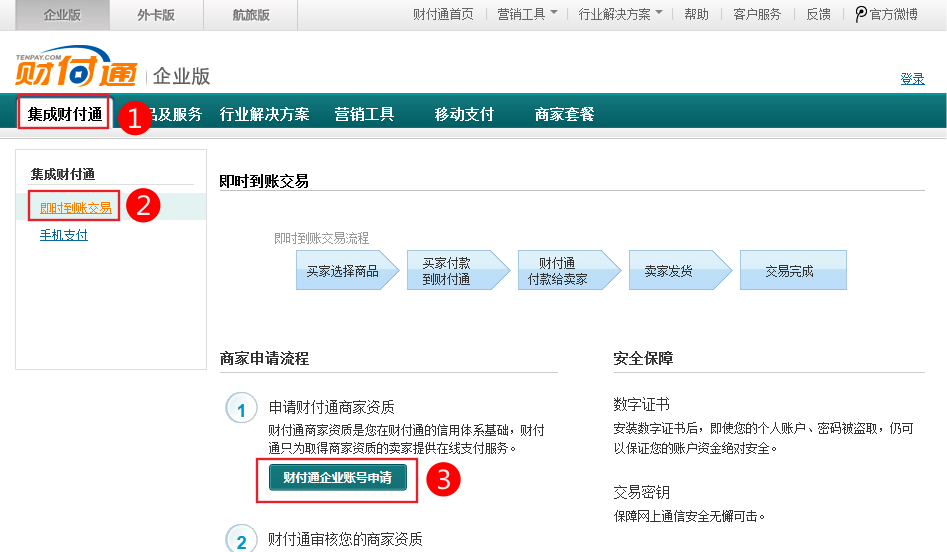Click the Tenpay logo

[75, 68]
